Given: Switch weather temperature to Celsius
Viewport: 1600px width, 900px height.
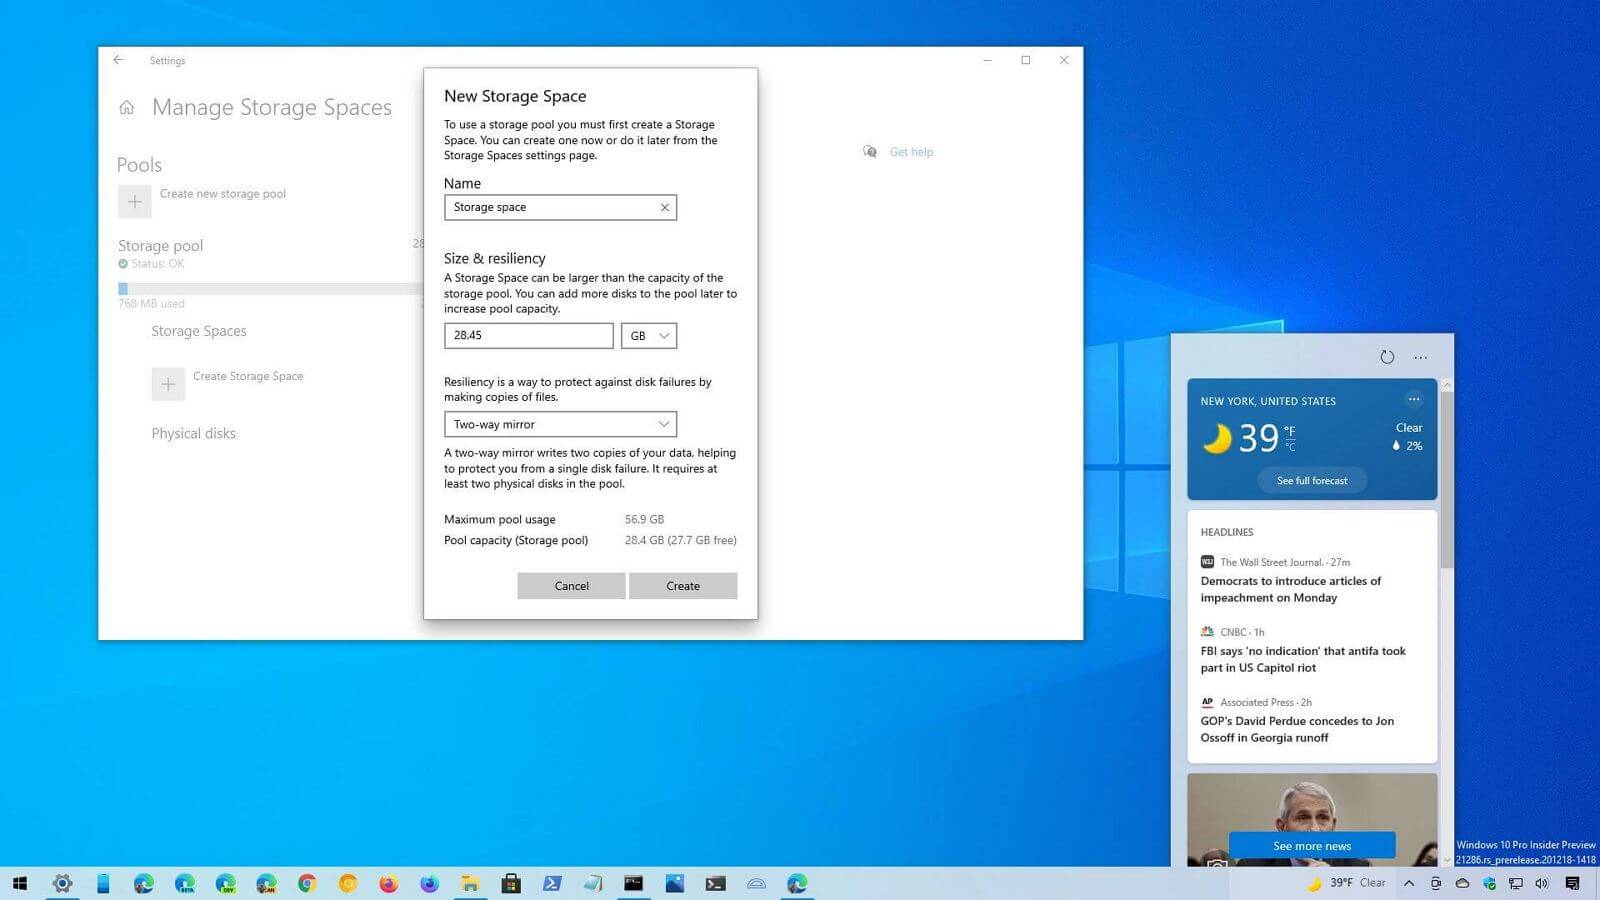Looking at the screenshot, I should (x=1290, y=448).
